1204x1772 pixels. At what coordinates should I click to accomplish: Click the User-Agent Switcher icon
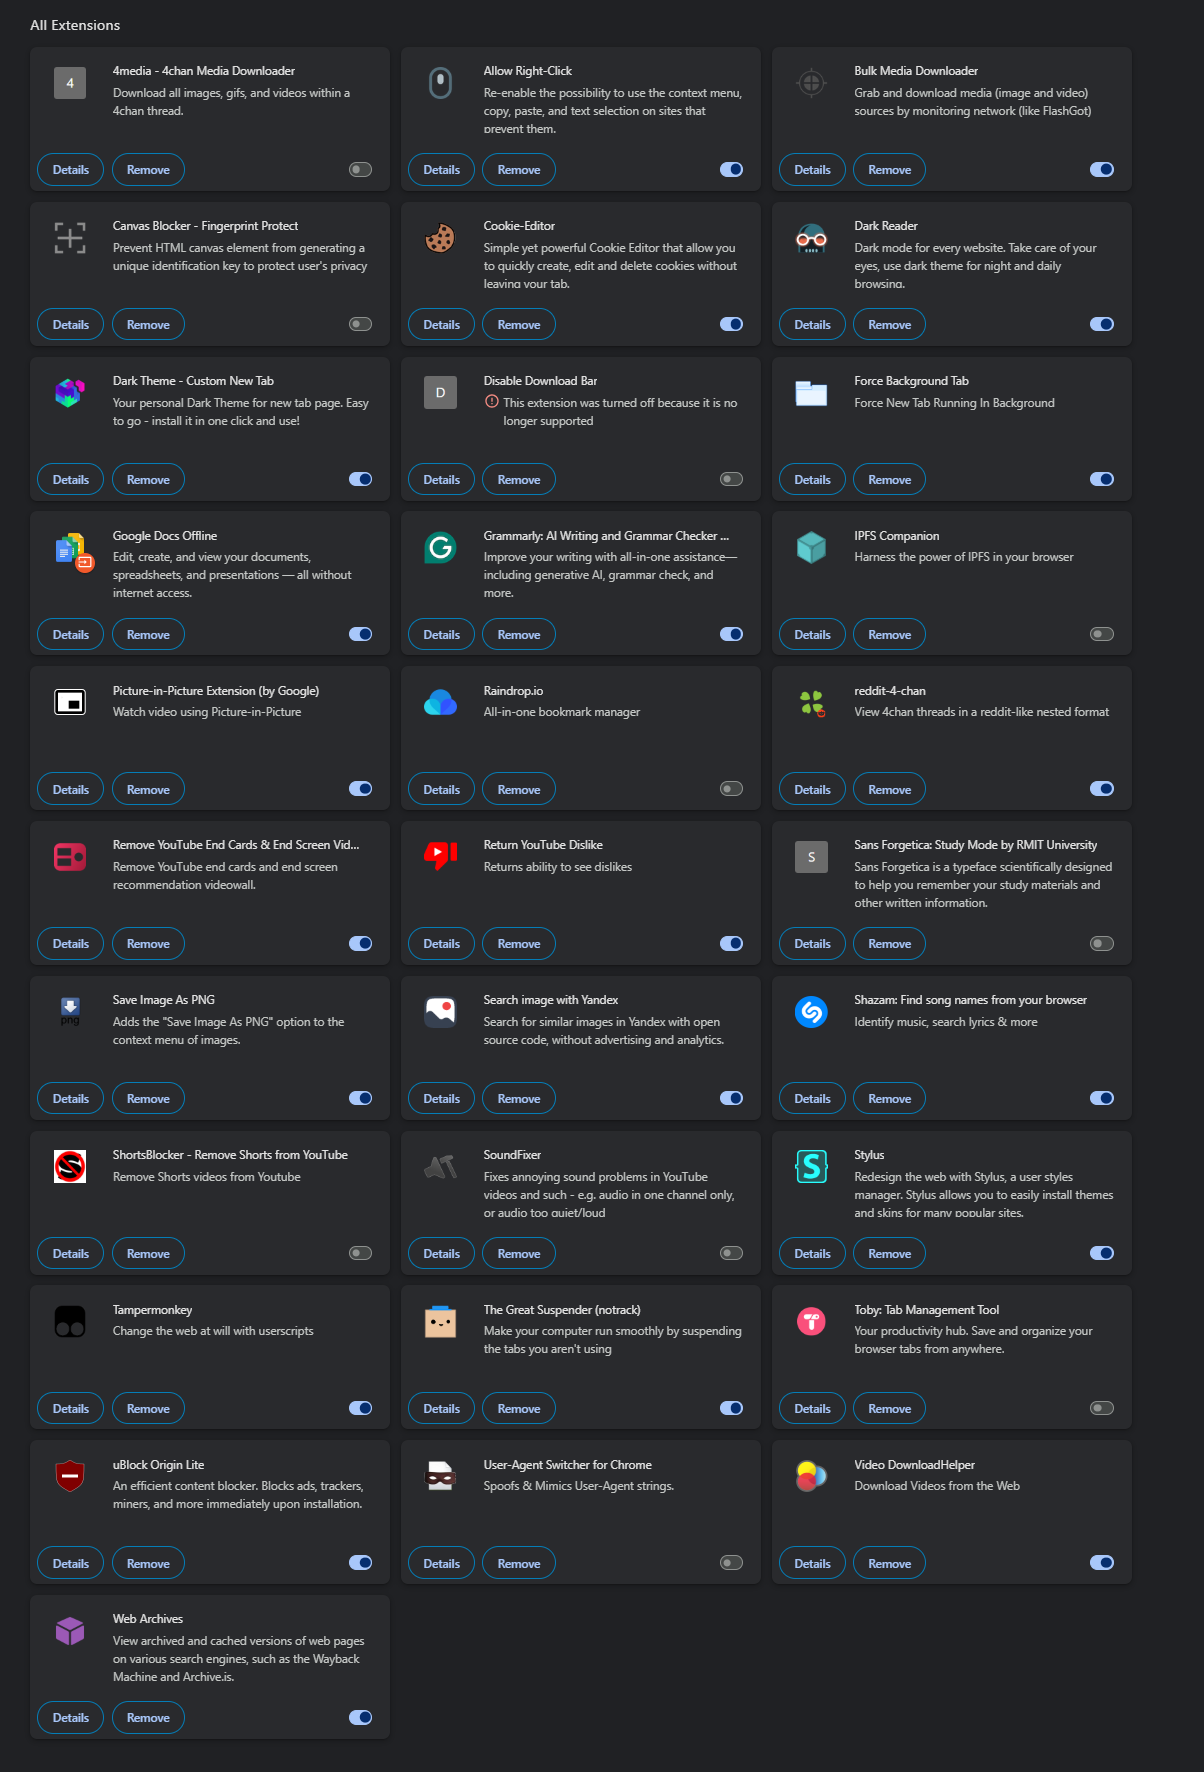[440, 1476]
